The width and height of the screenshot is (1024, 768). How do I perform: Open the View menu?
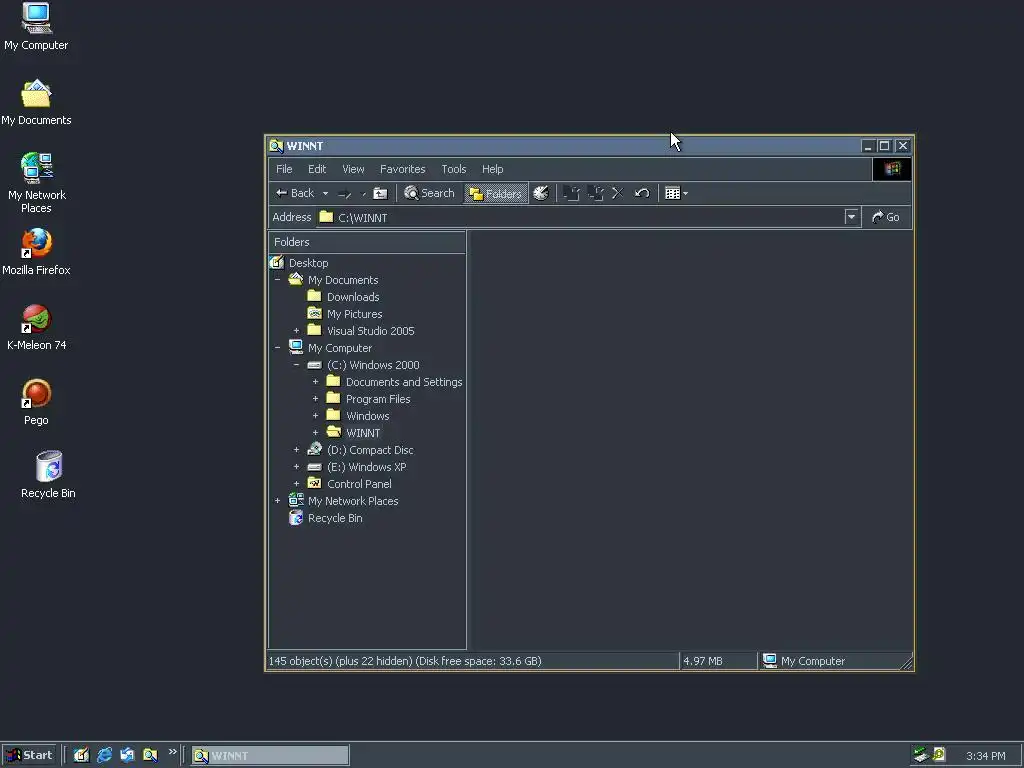point(353,169)
